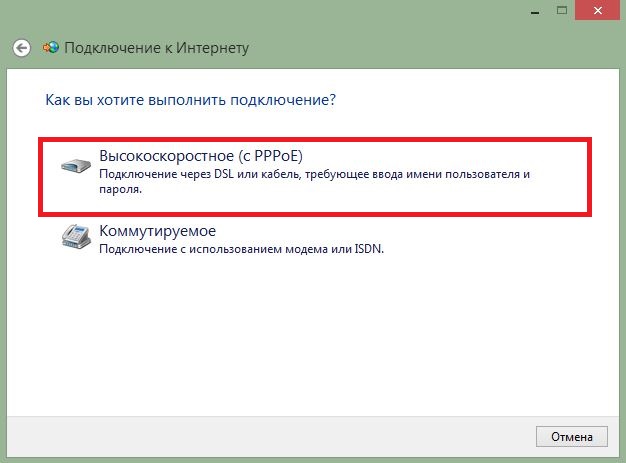Screen dimensions: 626x463
Task: Click the Отмена button
Action: click(572, 437)
